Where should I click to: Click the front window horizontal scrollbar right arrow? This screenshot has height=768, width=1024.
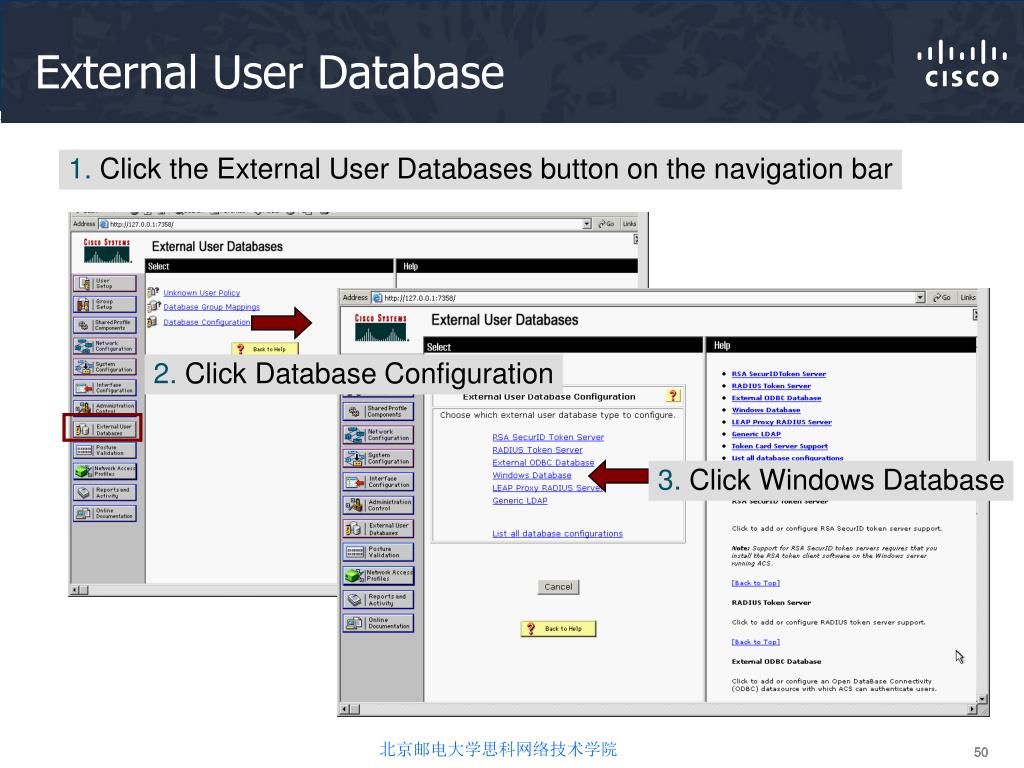point(972,709)
